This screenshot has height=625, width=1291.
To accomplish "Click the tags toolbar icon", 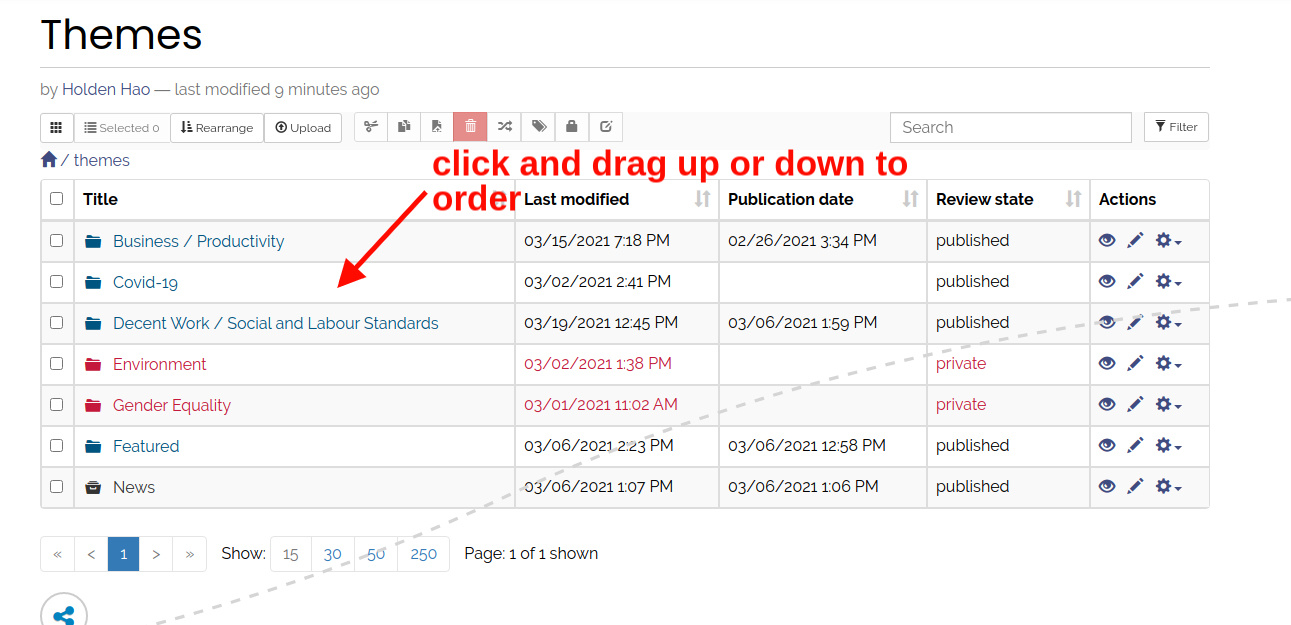I will 538,127.
